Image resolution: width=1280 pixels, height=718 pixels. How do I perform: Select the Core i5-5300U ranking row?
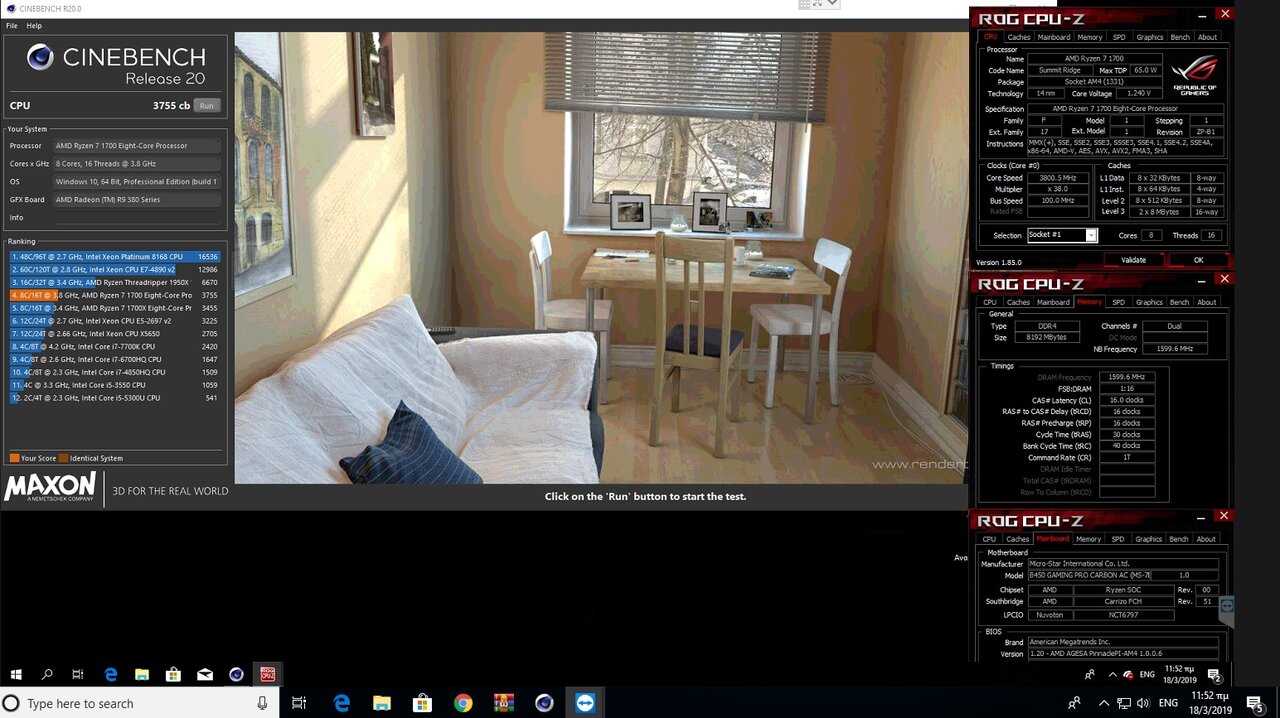pos(115,398)
